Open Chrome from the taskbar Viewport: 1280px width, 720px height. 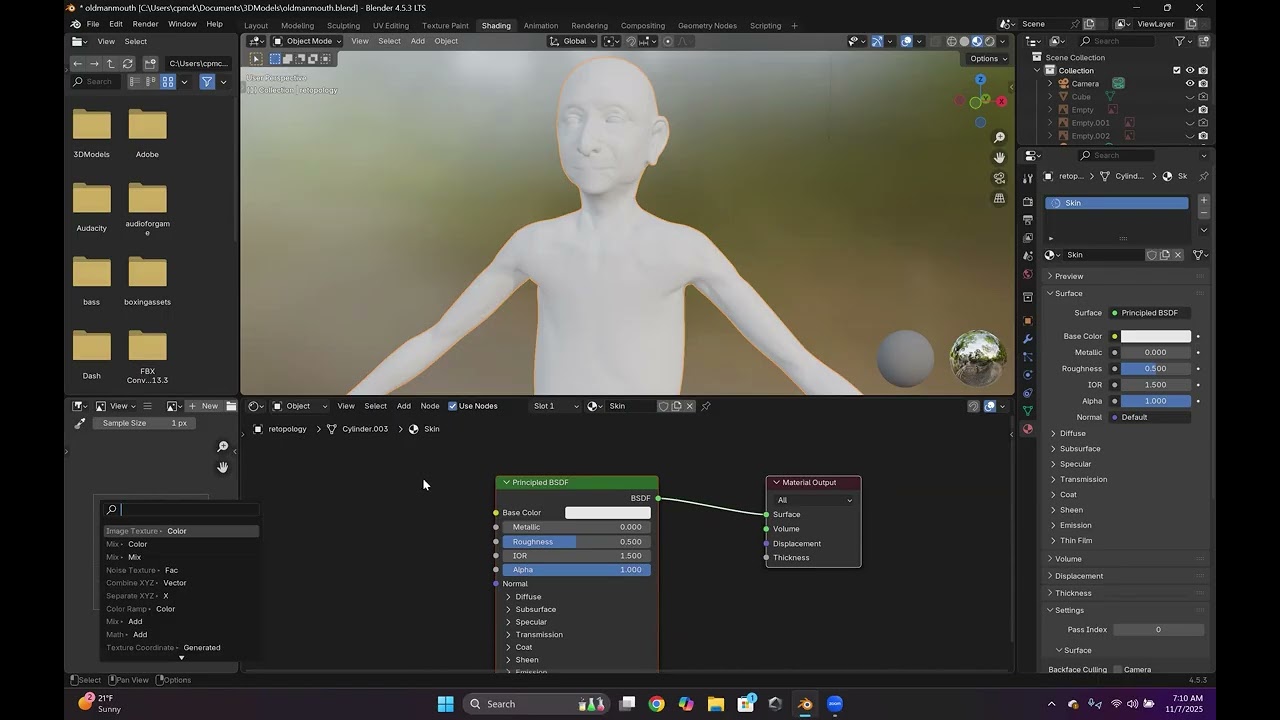point(656,704)
